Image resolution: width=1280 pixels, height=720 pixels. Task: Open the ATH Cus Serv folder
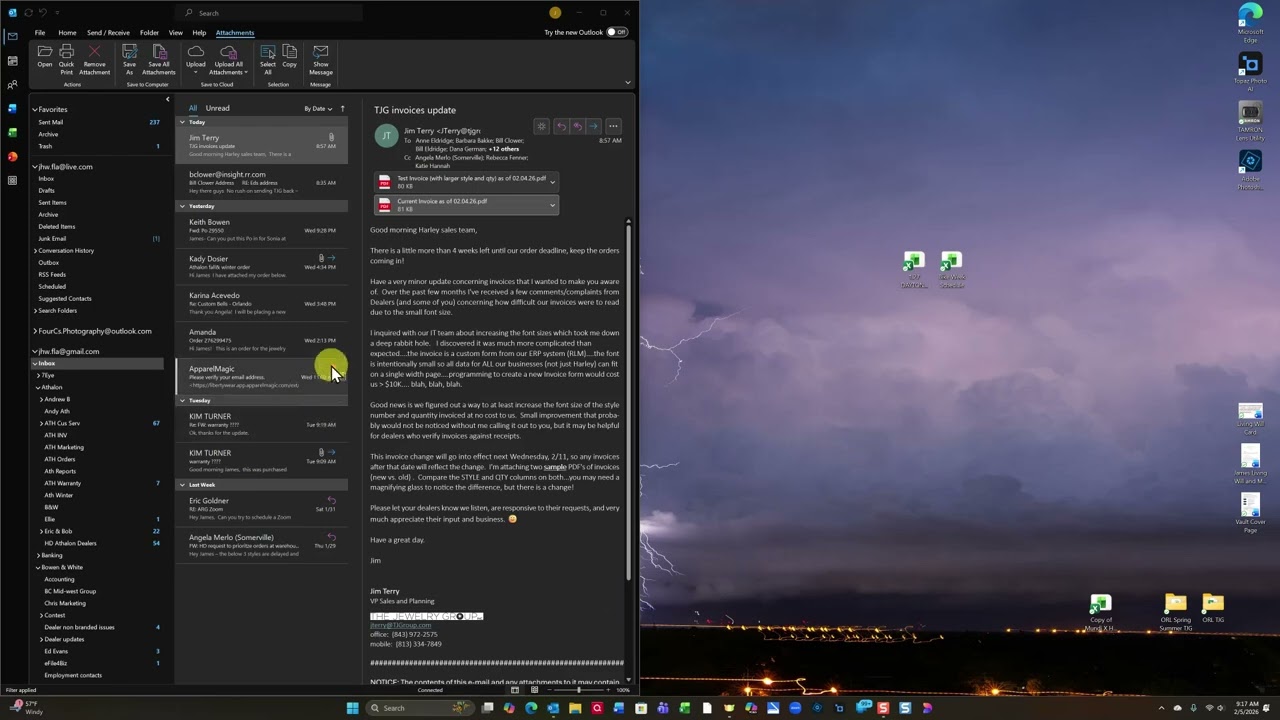[x=62, y=423]
